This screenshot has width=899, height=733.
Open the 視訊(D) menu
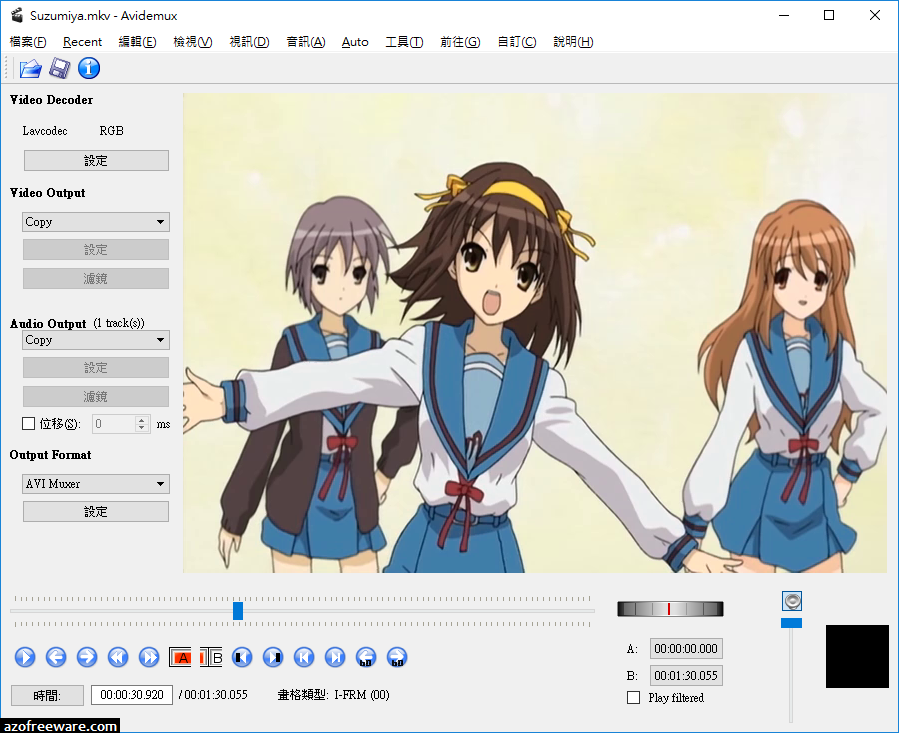pyautogui.click(x=249, y=42)
